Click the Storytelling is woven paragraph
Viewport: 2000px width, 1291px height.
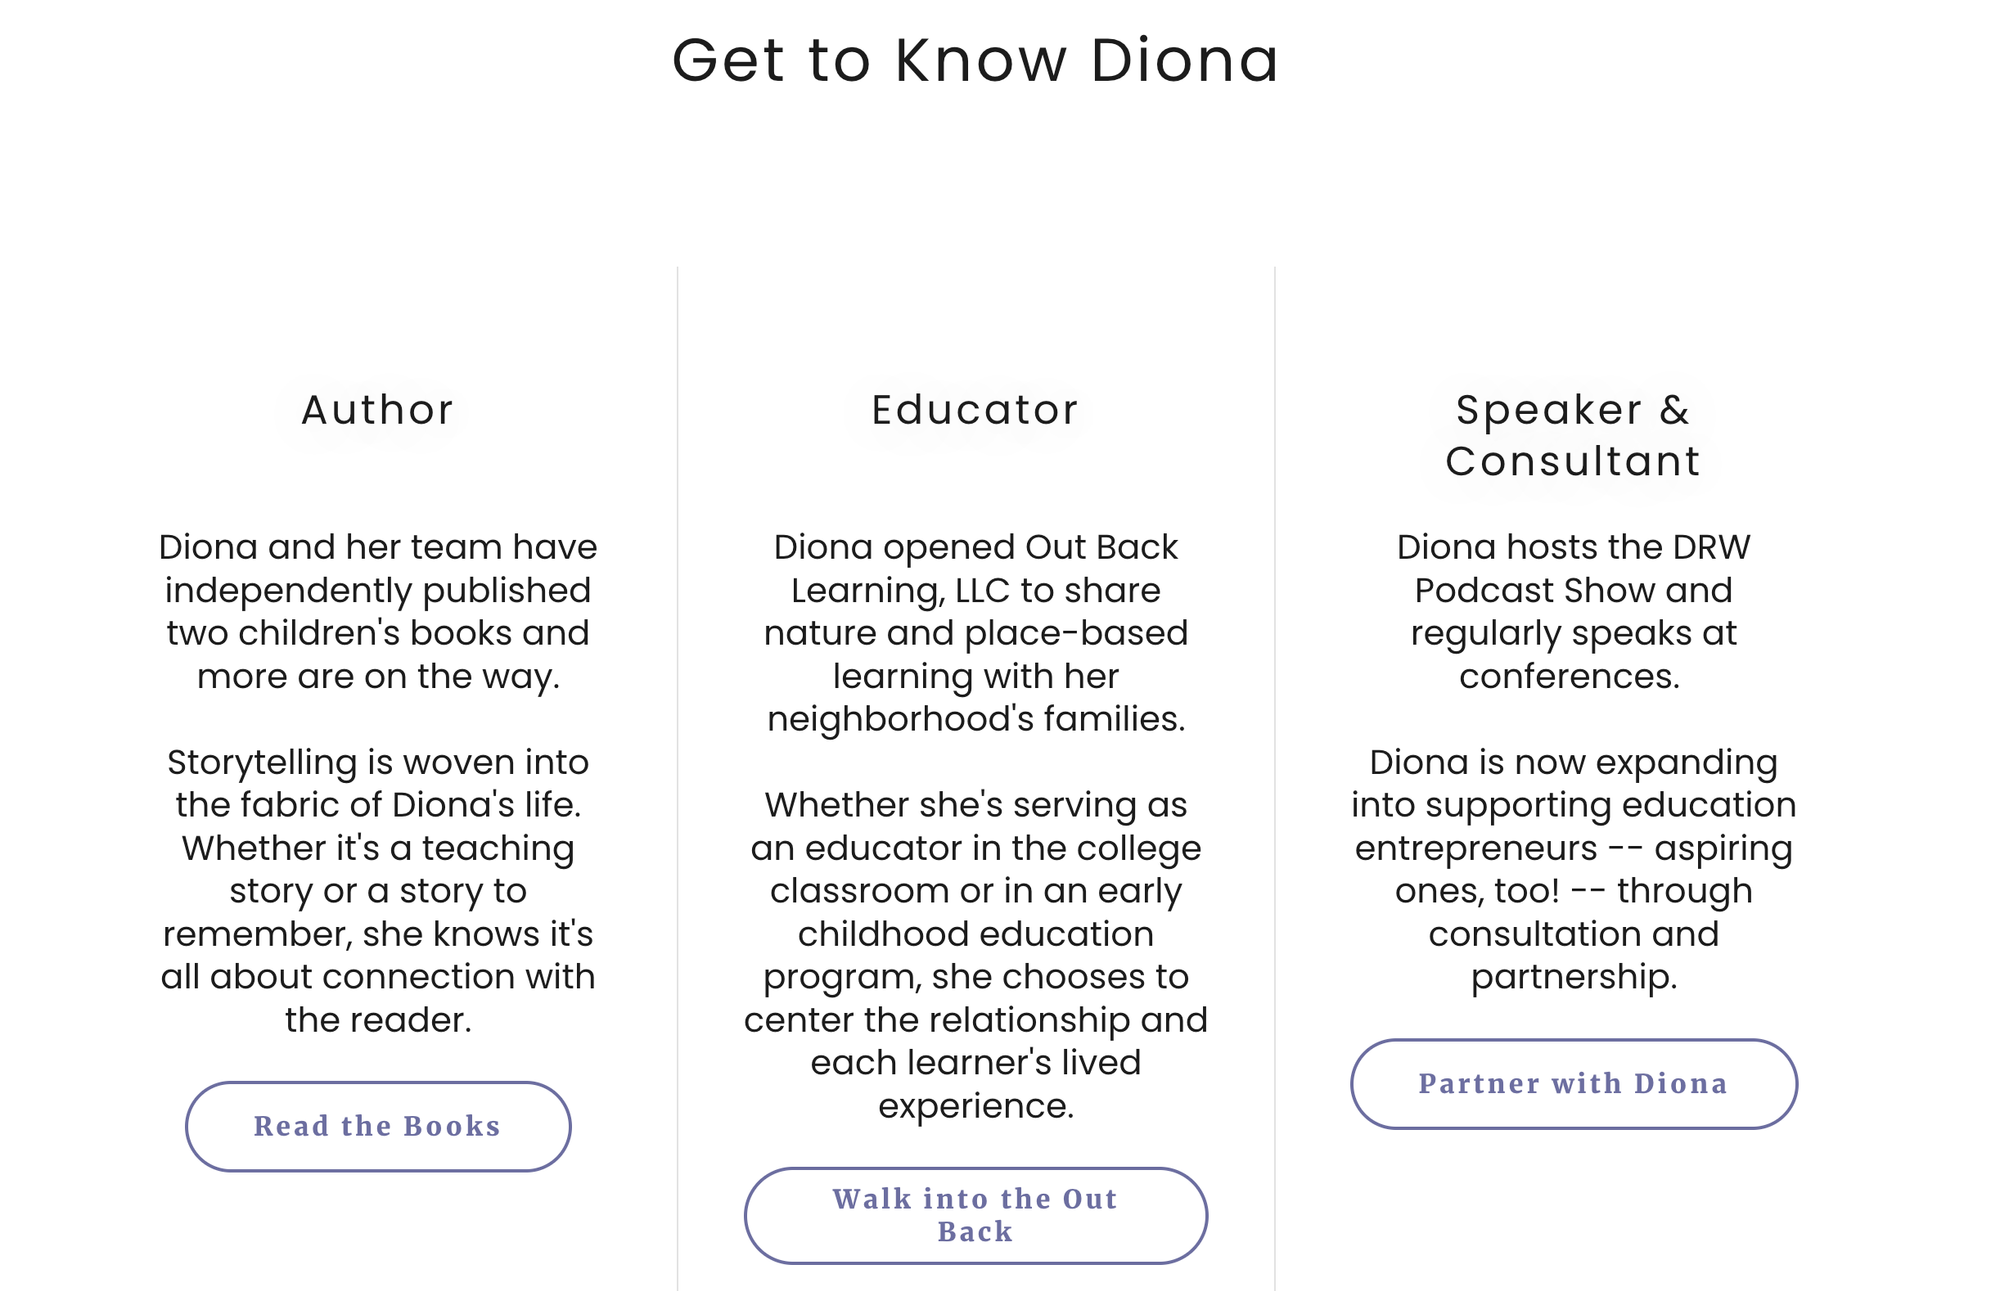pyautogui.click(x=378, y=890)
